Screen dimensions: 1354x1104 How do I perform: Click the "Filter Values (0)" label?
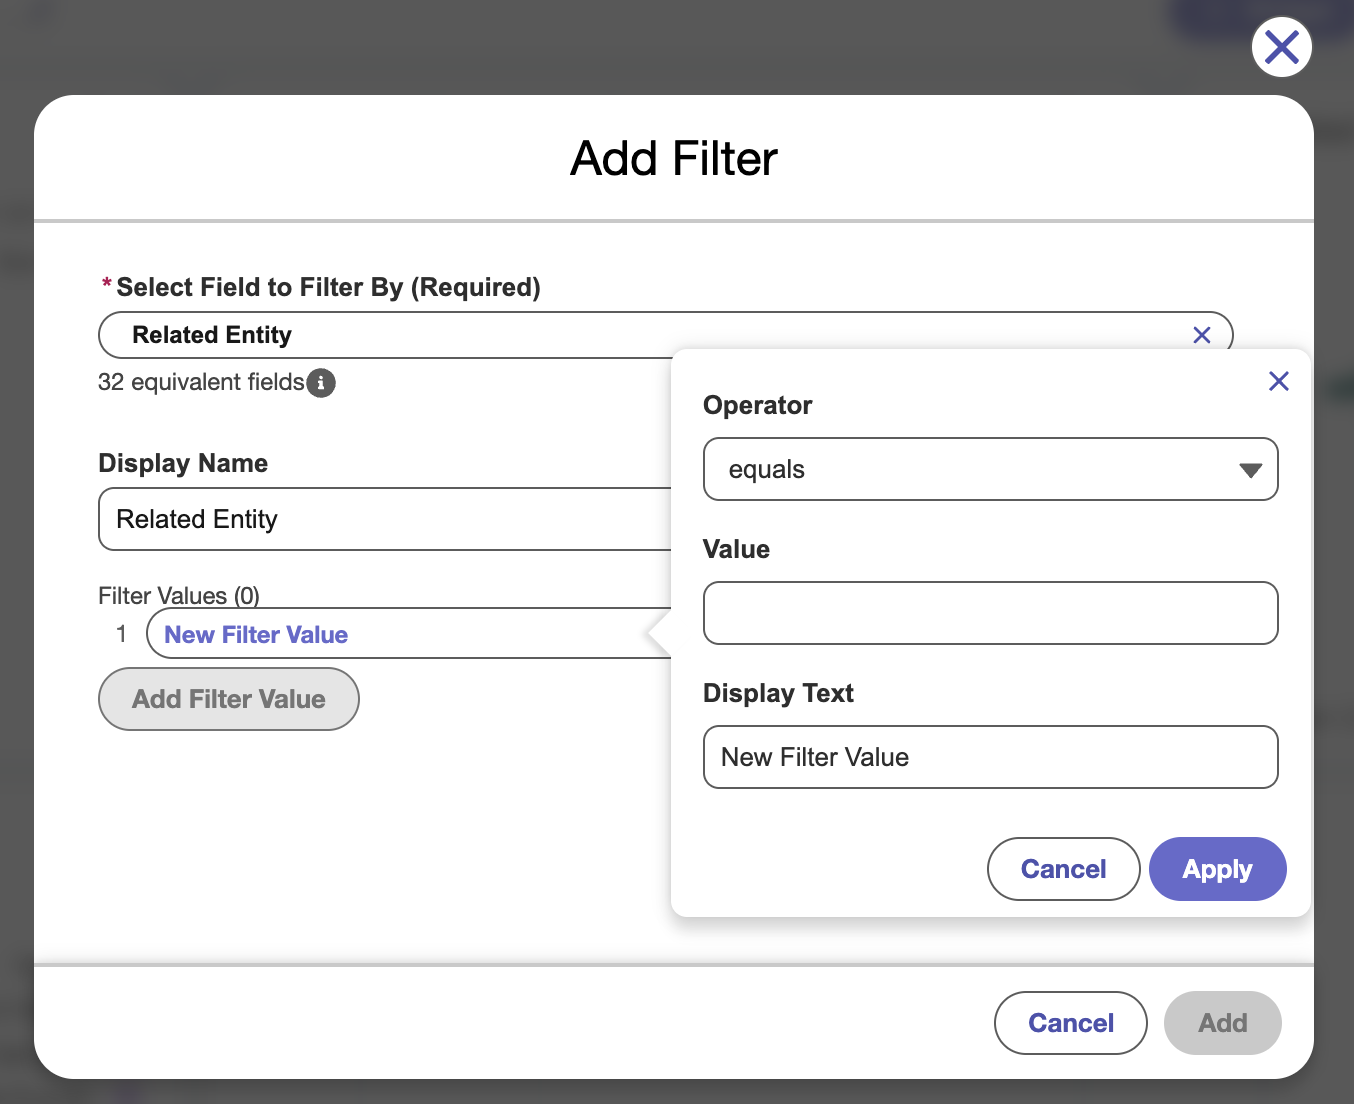179,596
